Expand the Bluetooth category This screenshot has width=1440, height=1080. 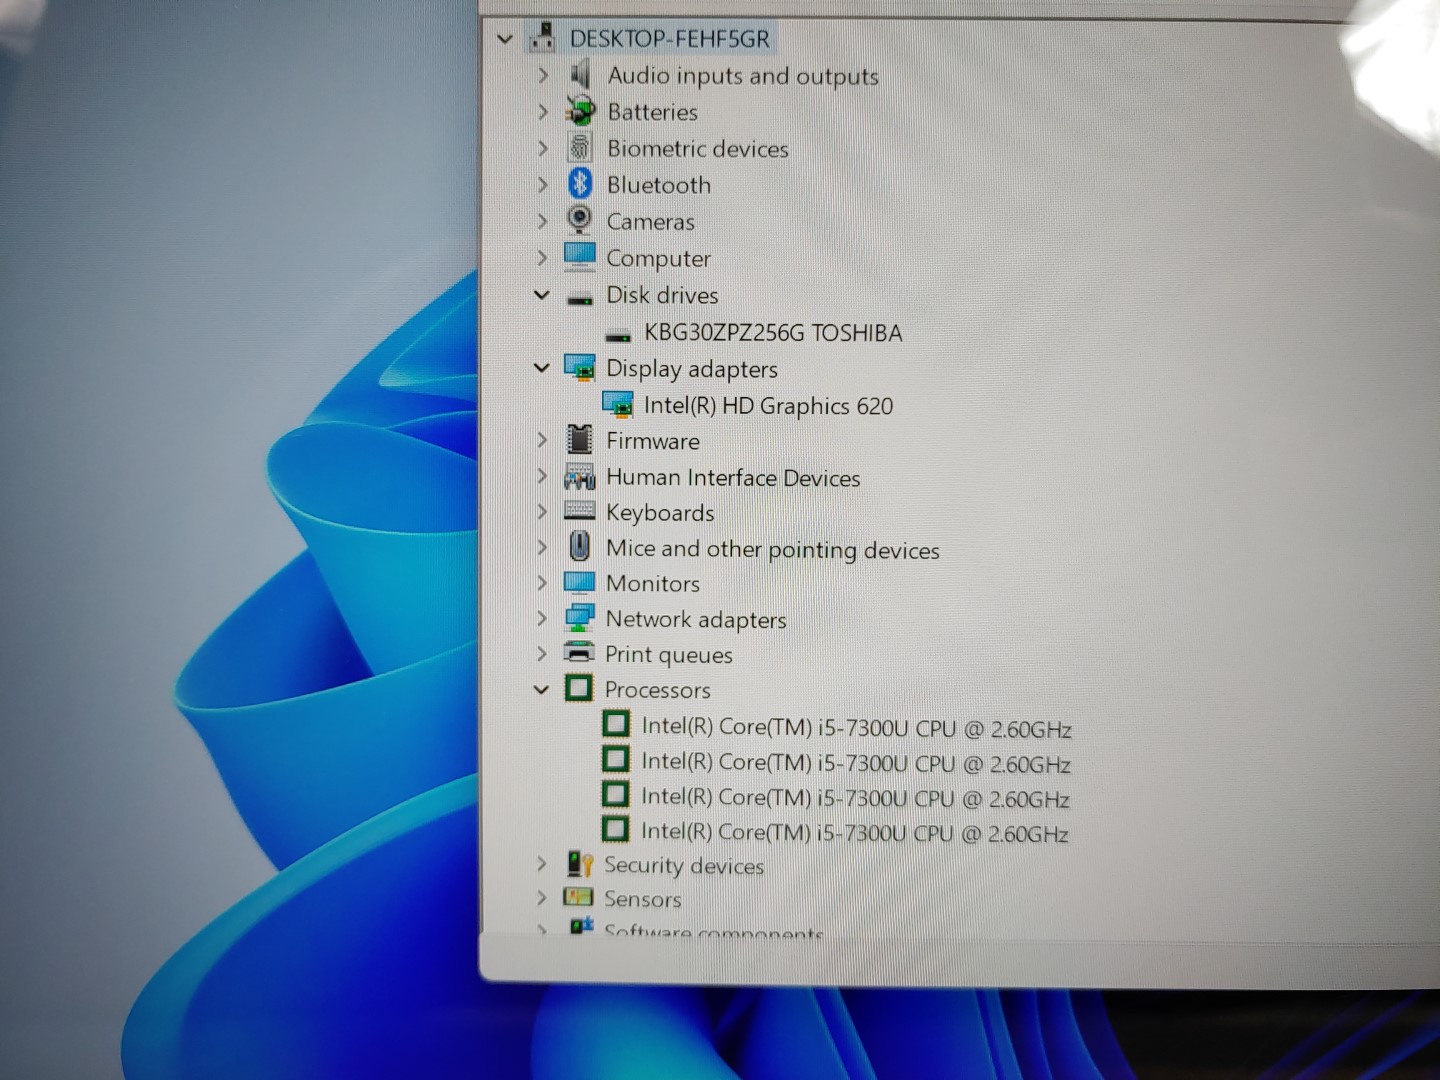click(x=543, y=185)
